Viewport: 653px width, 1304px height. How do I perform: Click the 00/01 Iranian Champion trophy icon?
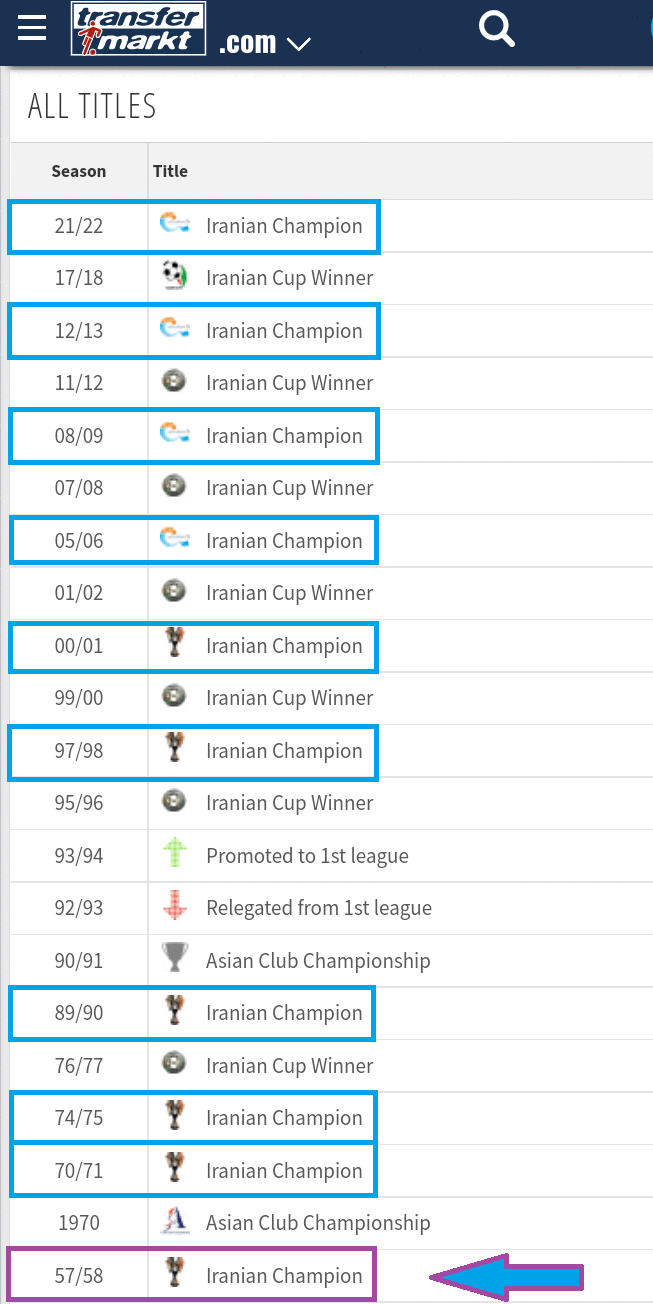175,645
